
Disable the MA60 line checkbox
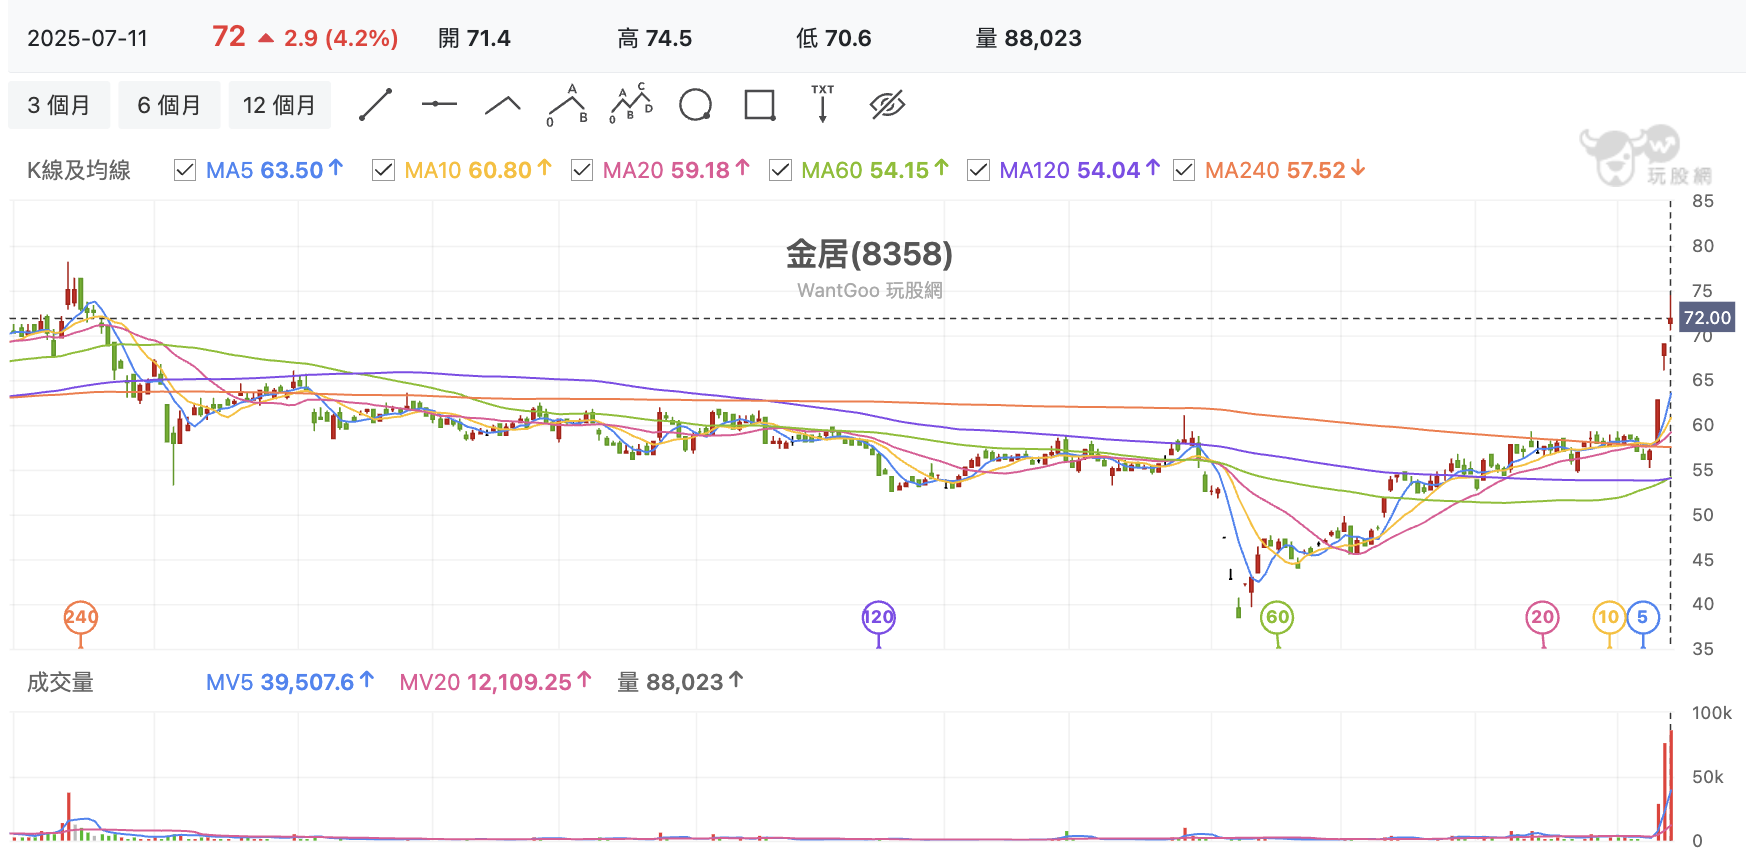(780, 170)
